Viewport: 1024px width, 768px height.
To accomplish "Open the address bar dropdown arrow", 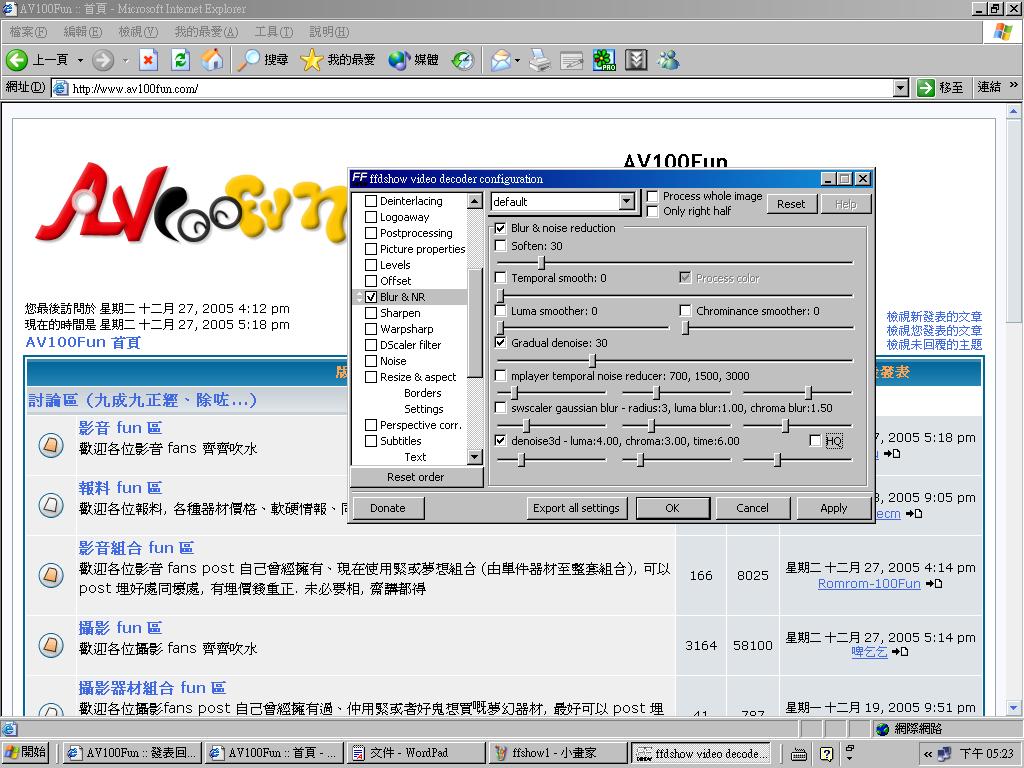I will [x=900, y=88].
